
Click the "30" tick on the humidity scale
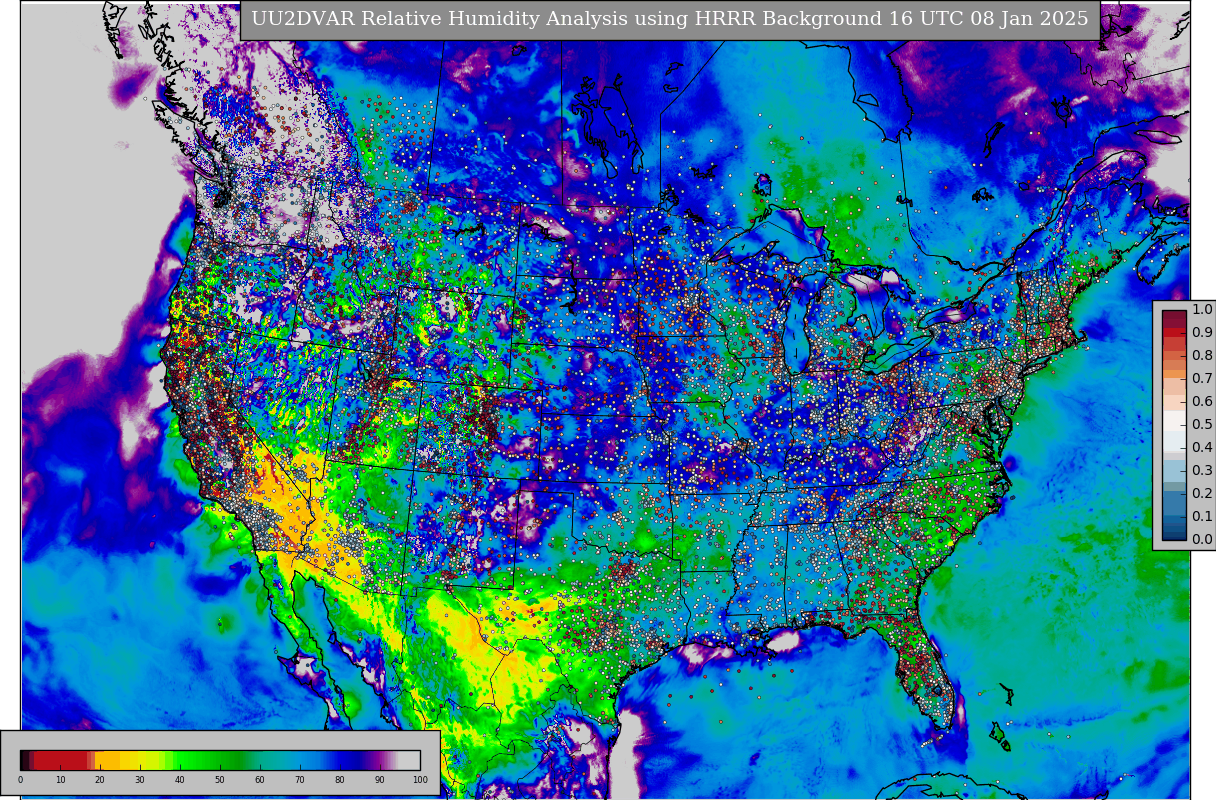pyautogui.click(x=140, y=779)
